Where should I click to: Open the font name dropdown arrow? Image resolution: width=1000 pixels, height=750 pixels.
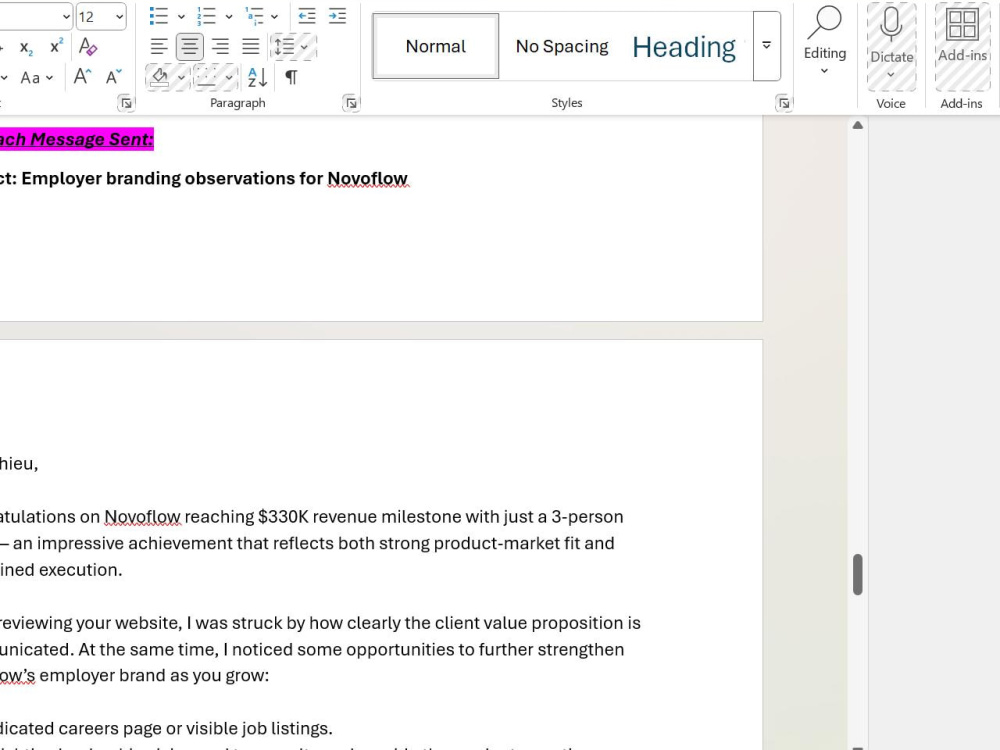[66, 17]
